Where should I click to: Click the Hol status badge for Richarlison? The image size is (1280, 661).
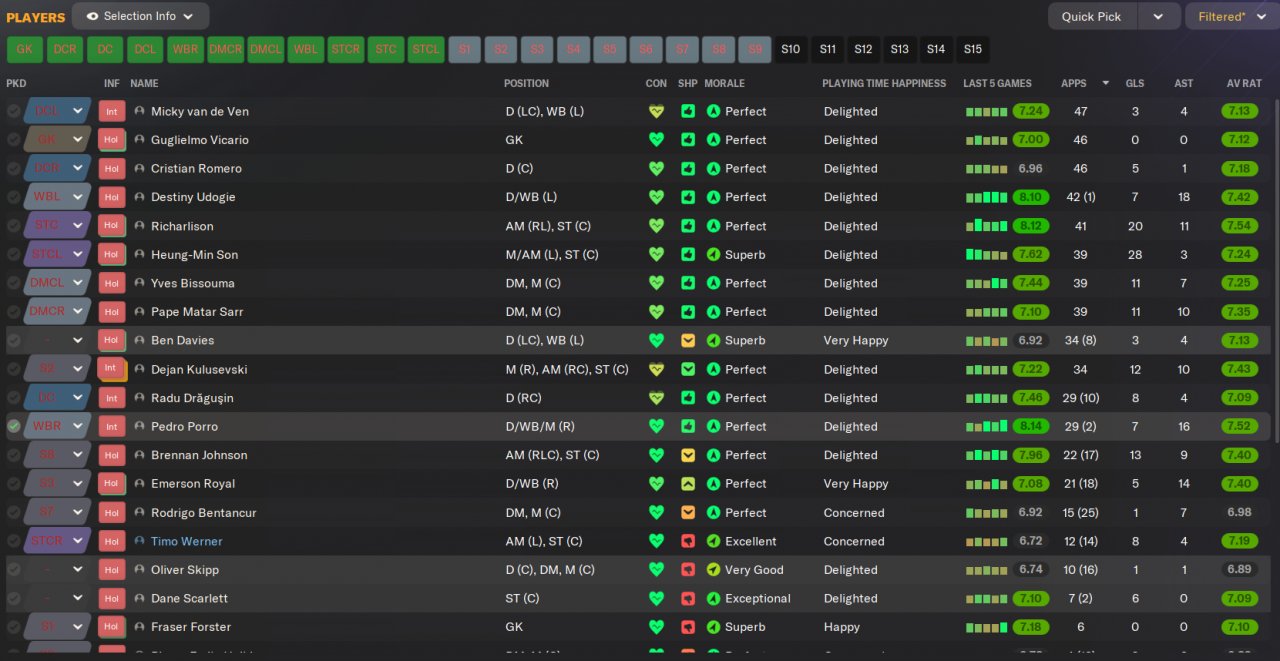[x=111, y=226]
